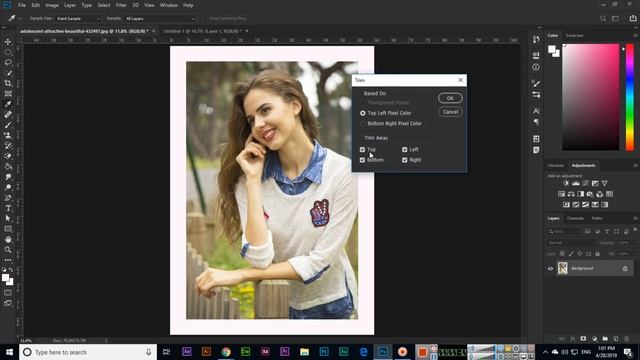Create a new group folder icon
The width and height of the screenshot is (640, 360).
pos(605,339)
